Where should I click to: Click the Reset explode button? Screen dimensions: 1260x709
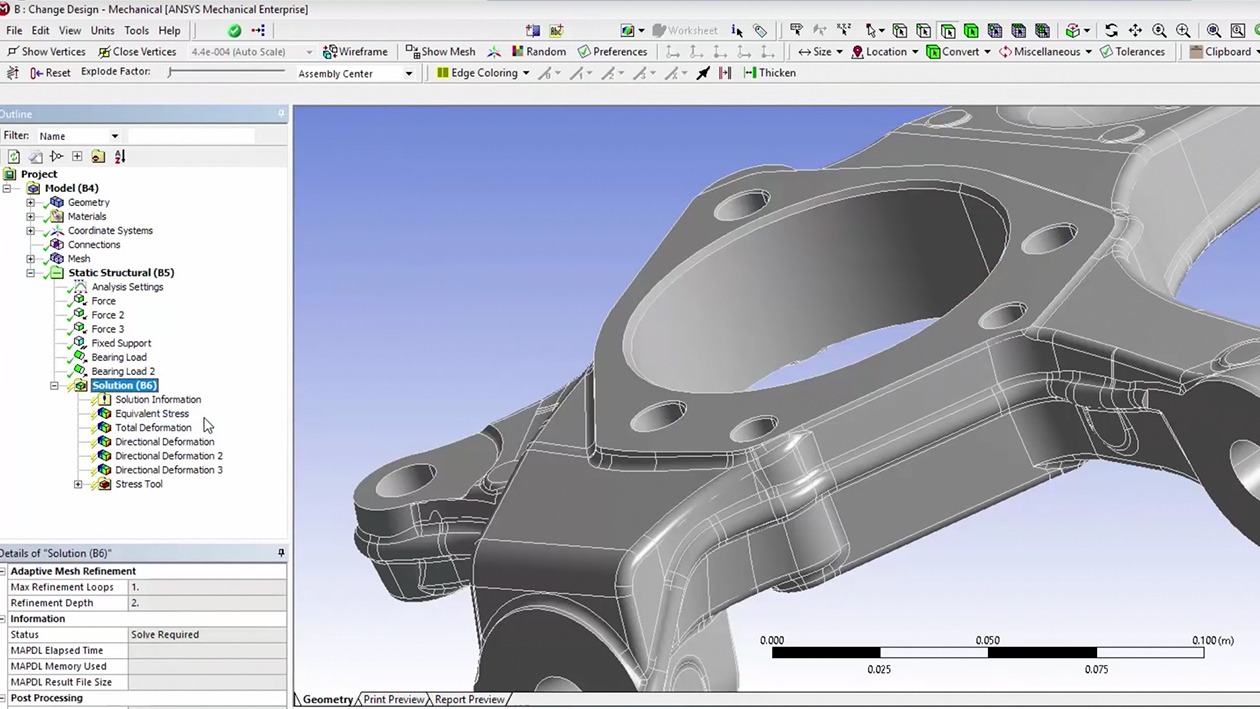point(50,73)
